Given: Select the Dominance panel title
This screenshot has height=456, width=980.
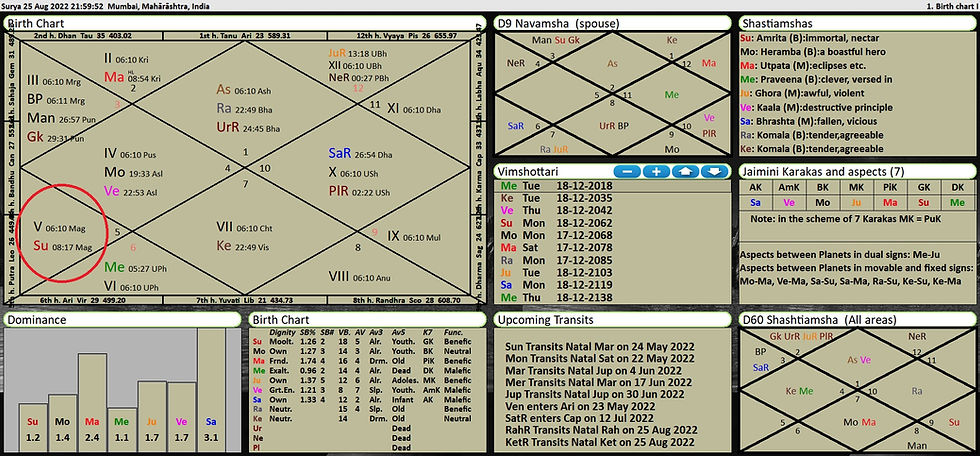Looking at the screenshot, I should coord(36,319).
